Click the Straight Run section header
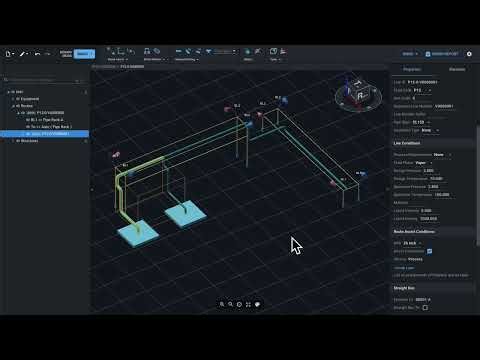This screenshot has height=360, width=480. click(x=433, y=288)
